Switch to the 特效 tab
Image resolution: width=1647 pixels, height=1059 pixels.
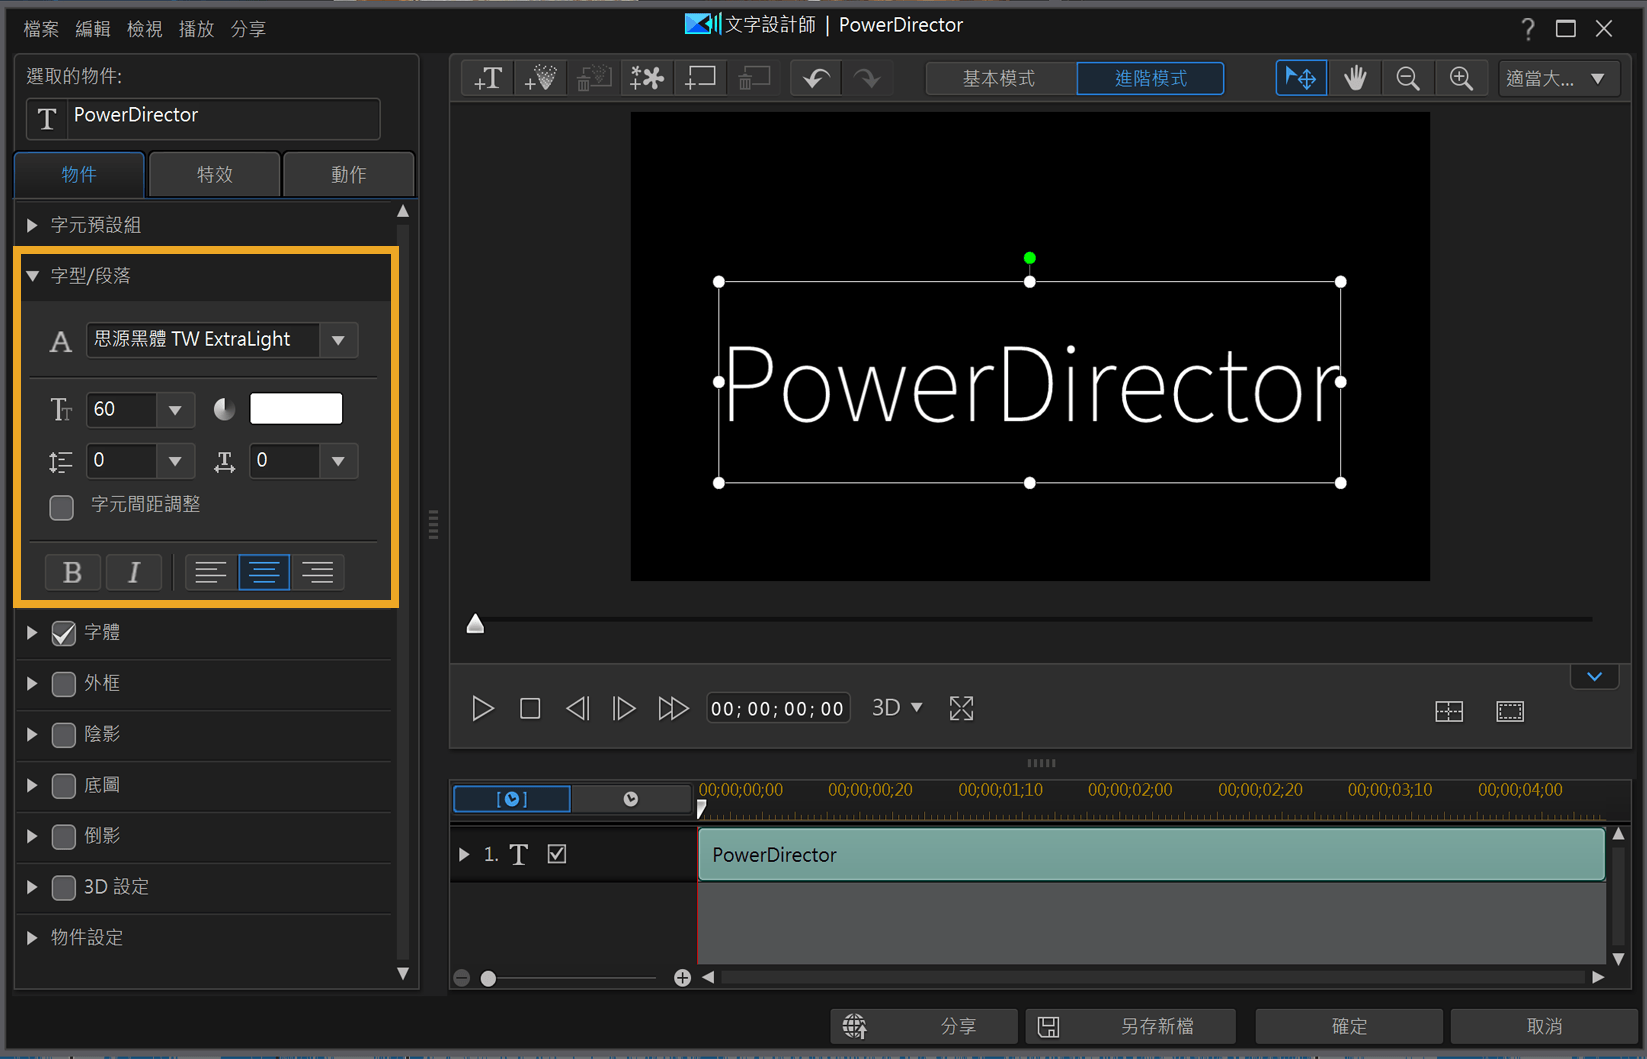pos(214,175)
